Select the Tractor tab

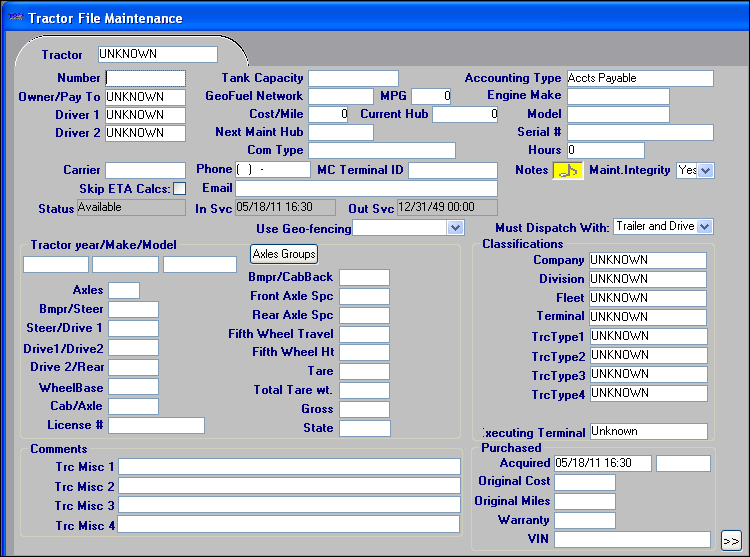click(x=62, y=54)
